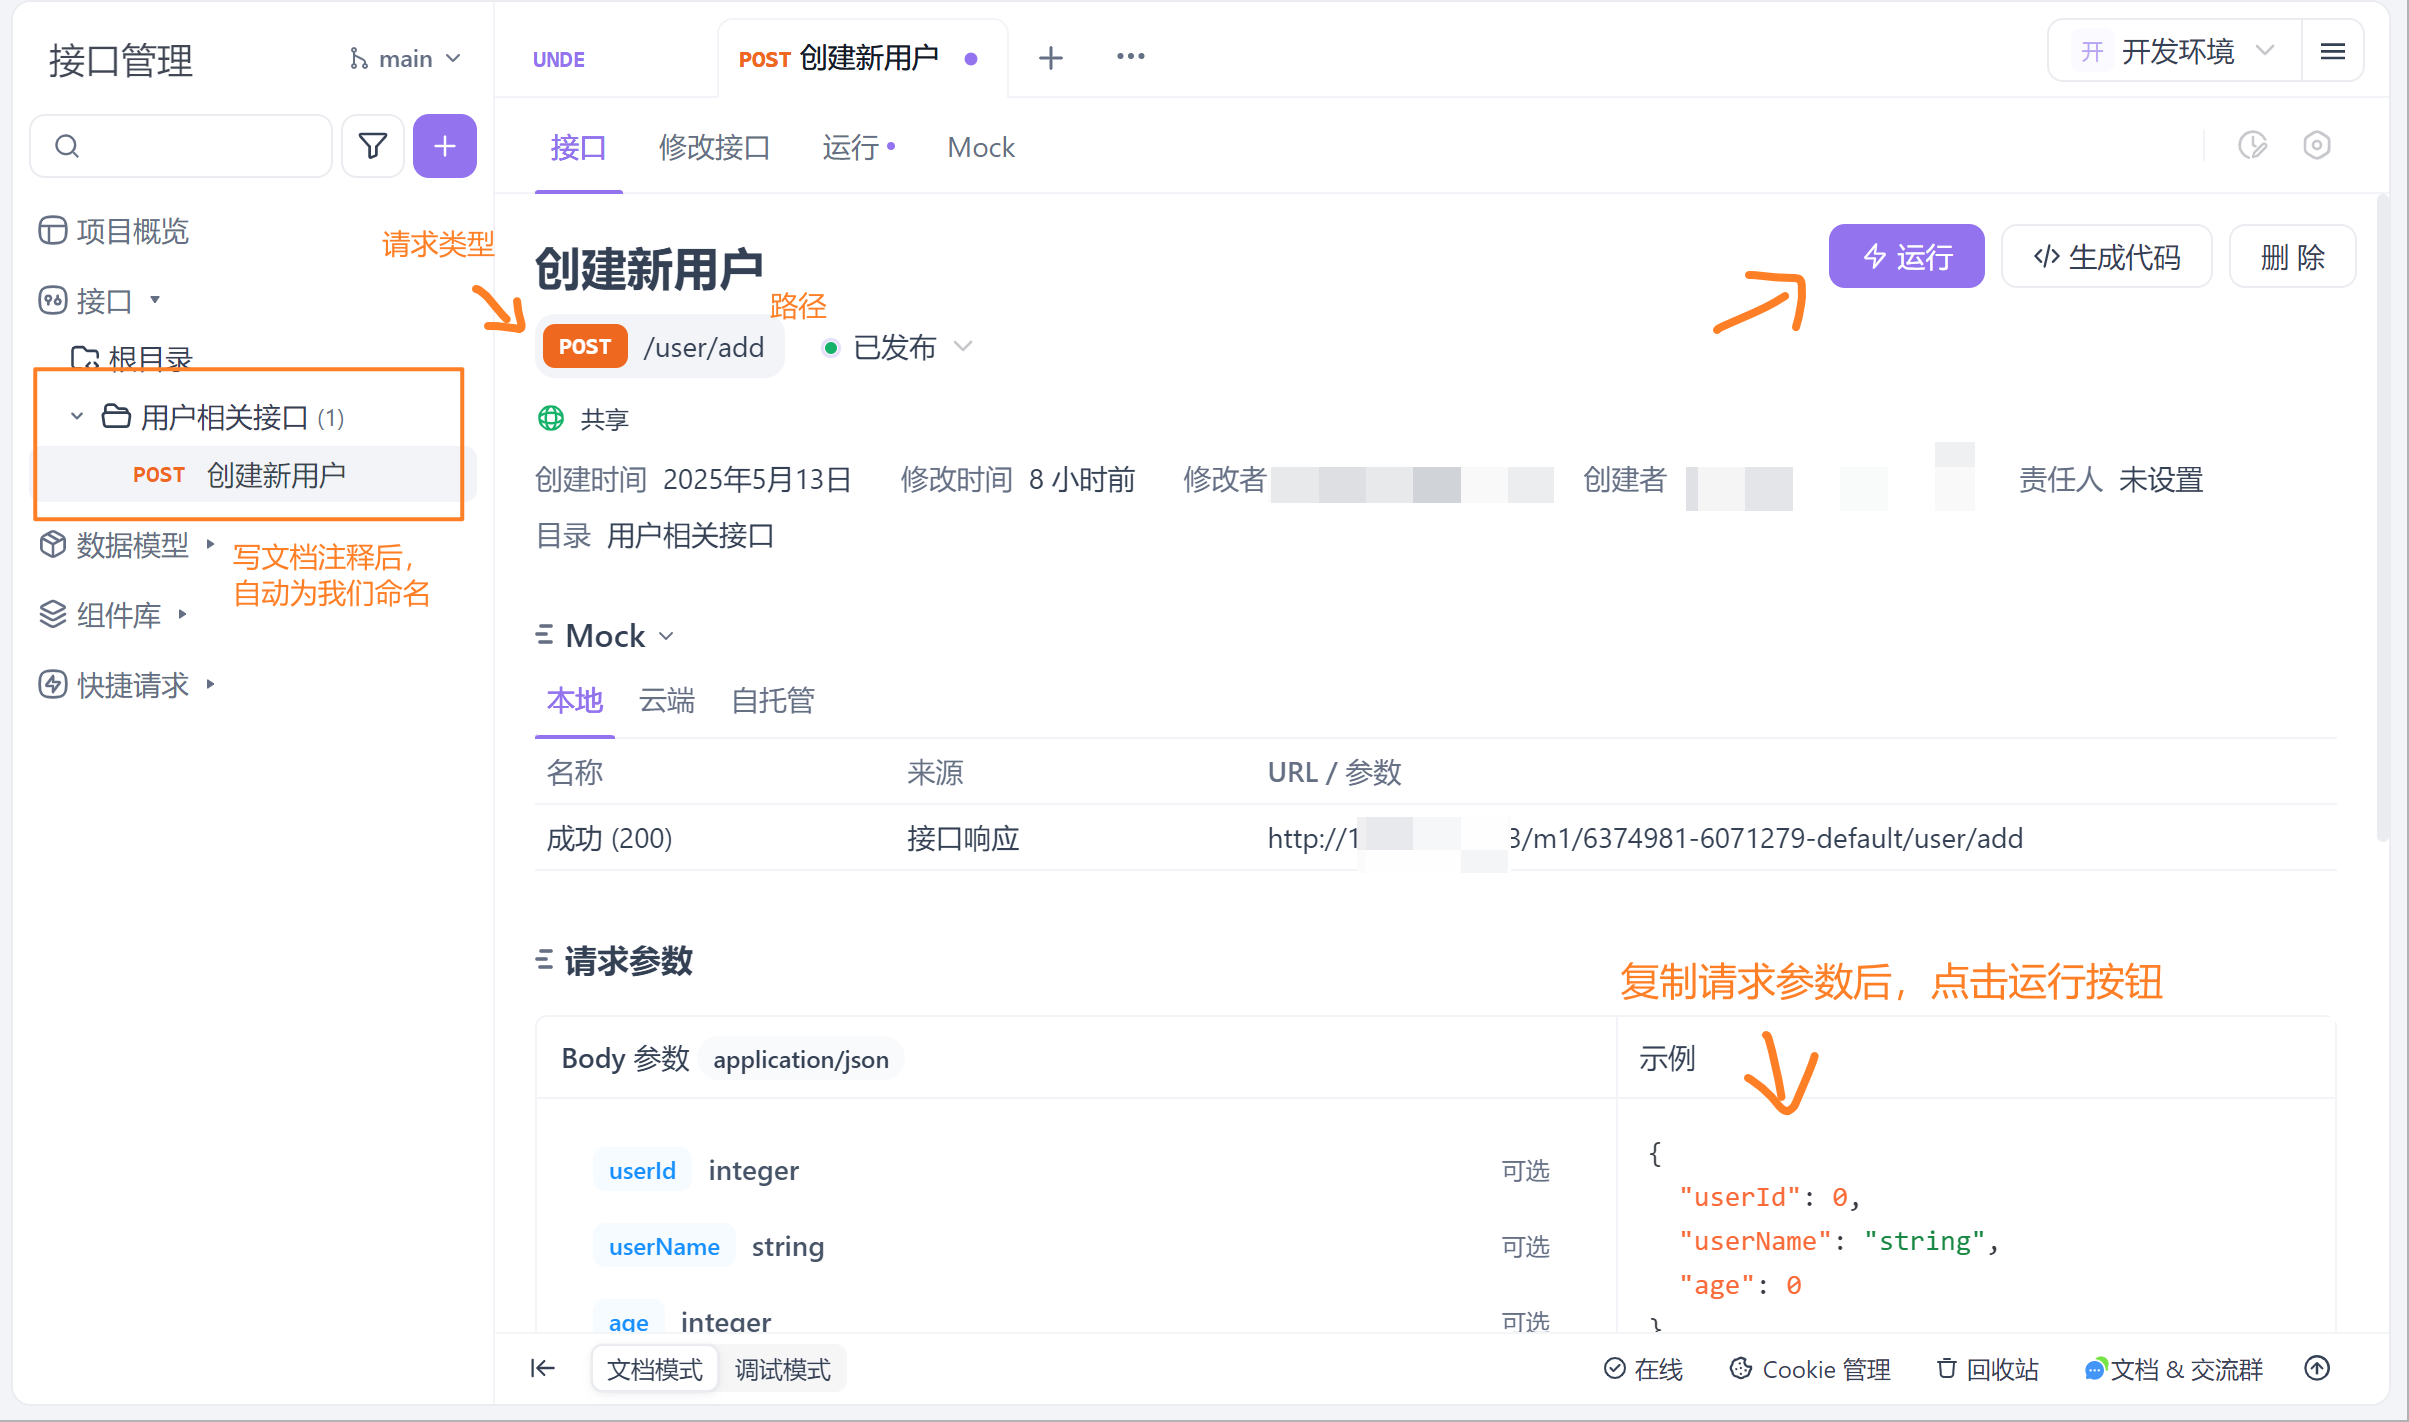The image size is (2409, 1422).
Task: Collapse sidebar using the arrow icon
Action: (543, 1368)
